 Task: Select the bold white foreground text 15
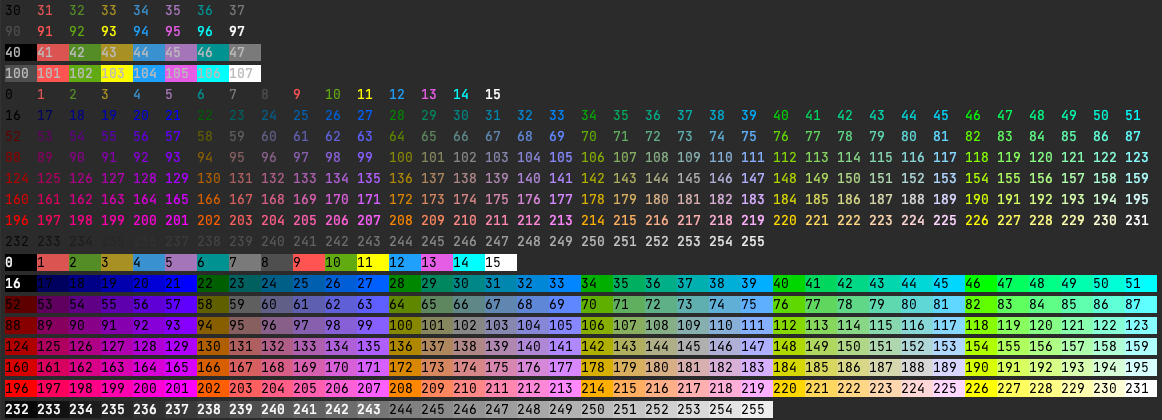493,94
